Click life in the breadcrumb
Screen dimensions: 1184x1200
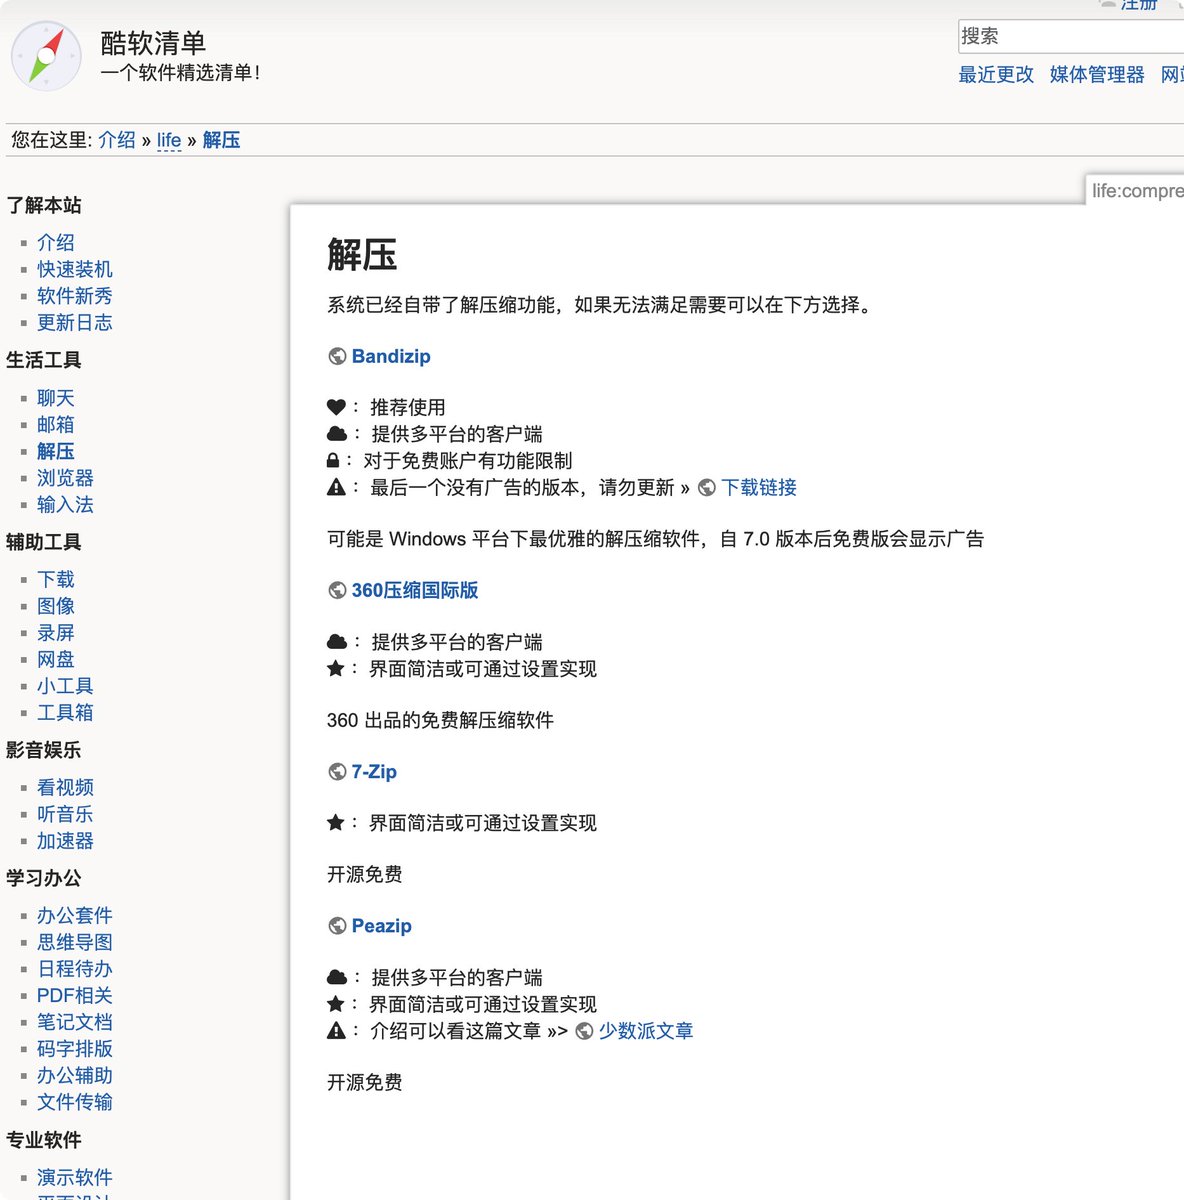click(x=169, y=140)
